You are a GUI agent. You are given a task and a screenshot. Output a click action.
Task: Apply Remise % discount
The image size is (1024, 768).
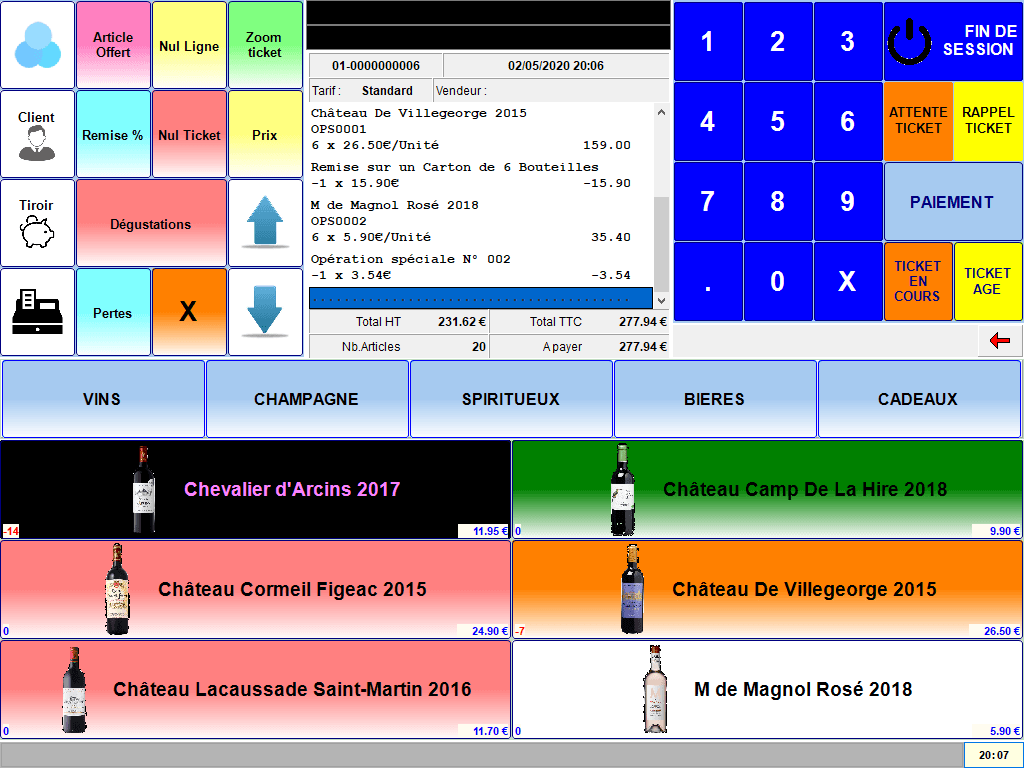(x=114, y=134)
